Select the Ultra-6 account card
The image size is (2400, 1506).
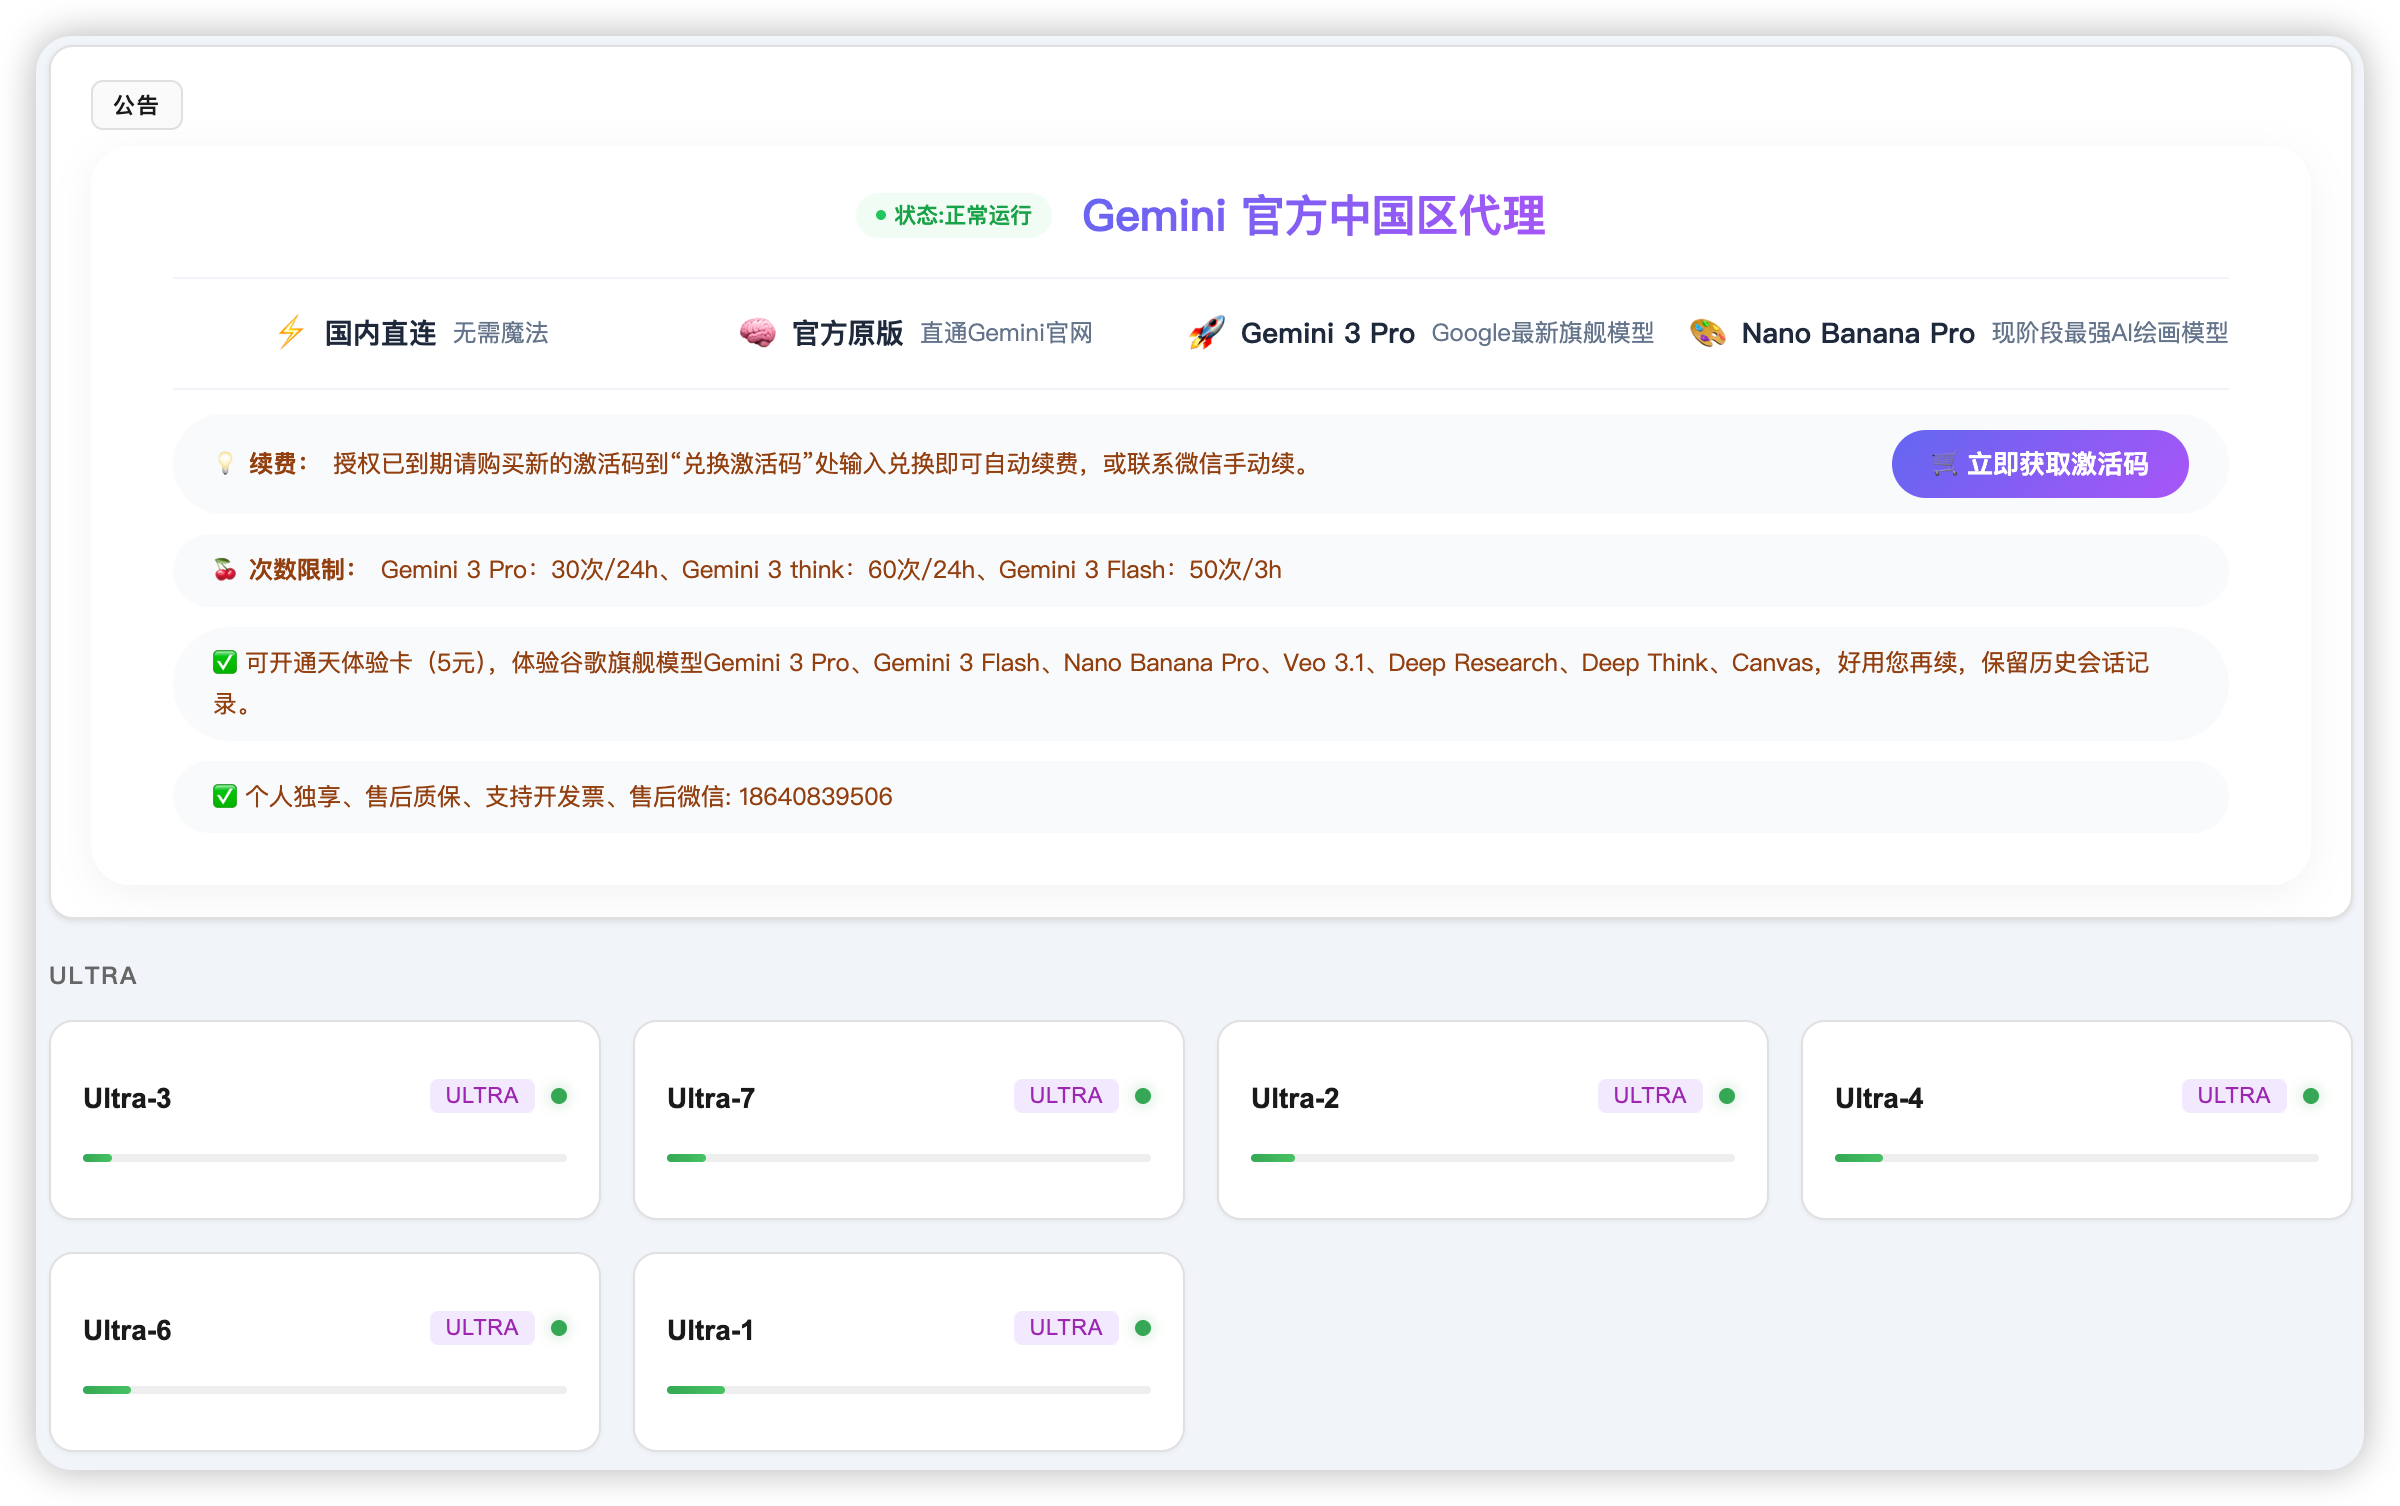point(324,1352)
